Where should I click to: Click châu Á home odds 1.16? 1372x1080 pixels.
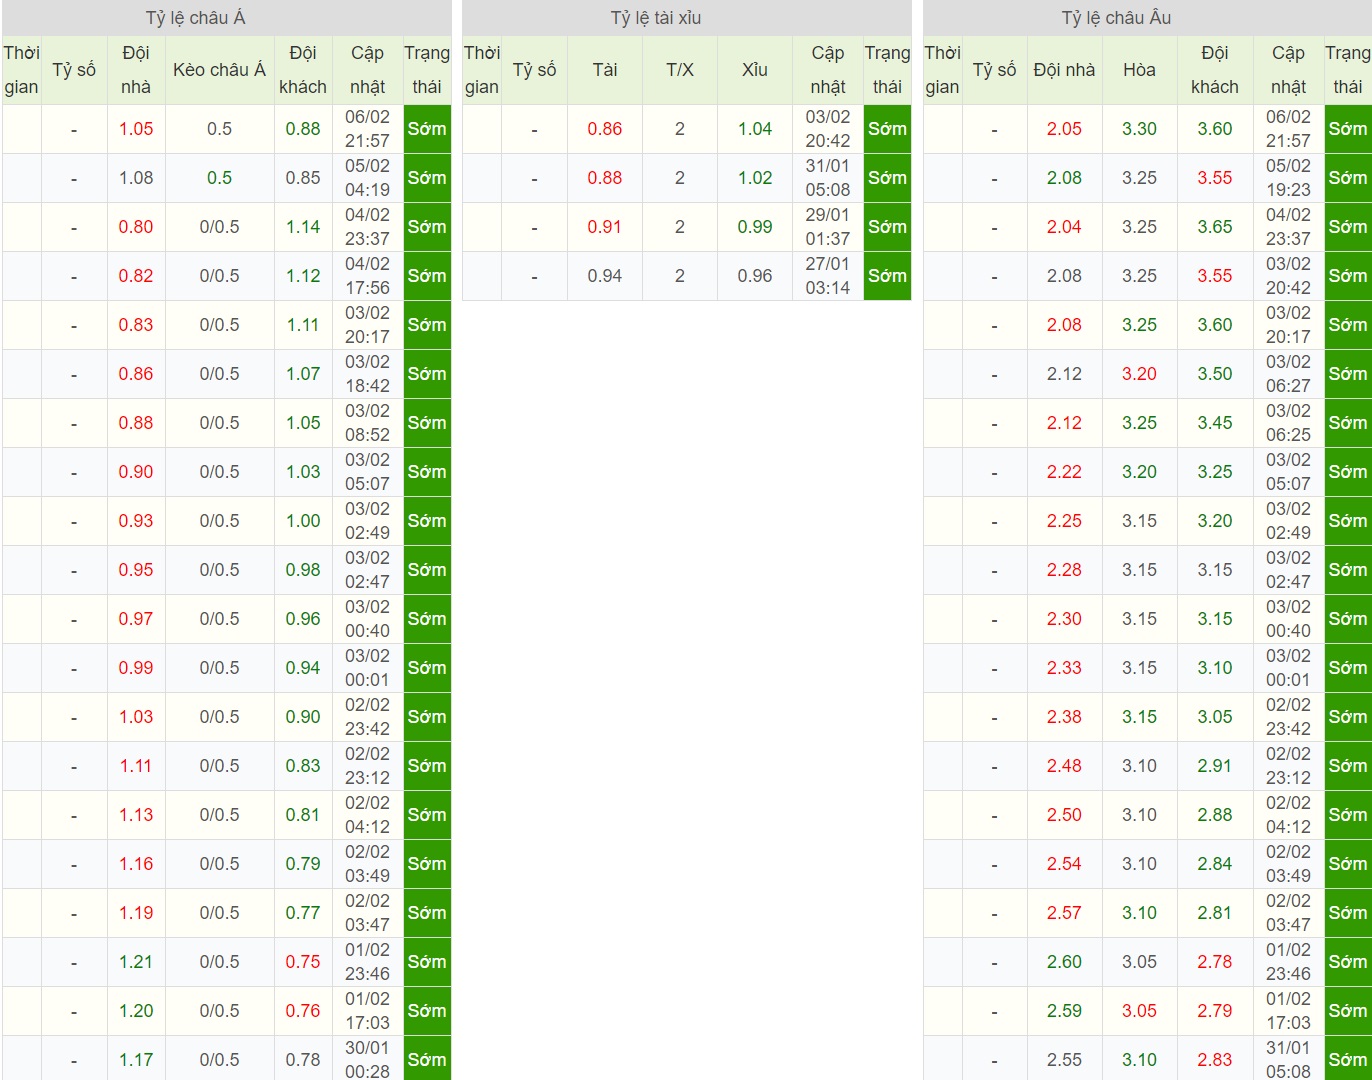point(136,864)
